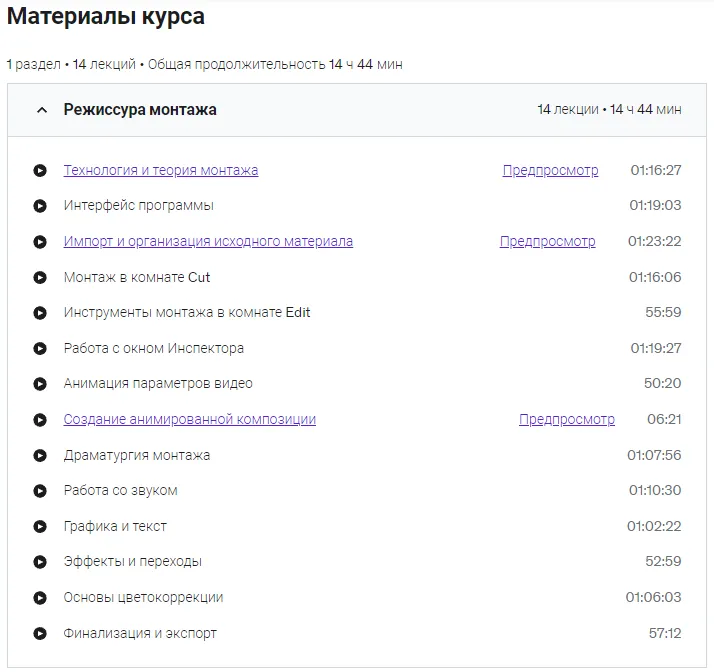714x672 pixels.
Task: Open Создание анимированной композиции lecture link
Action: (x=190, y=420)
